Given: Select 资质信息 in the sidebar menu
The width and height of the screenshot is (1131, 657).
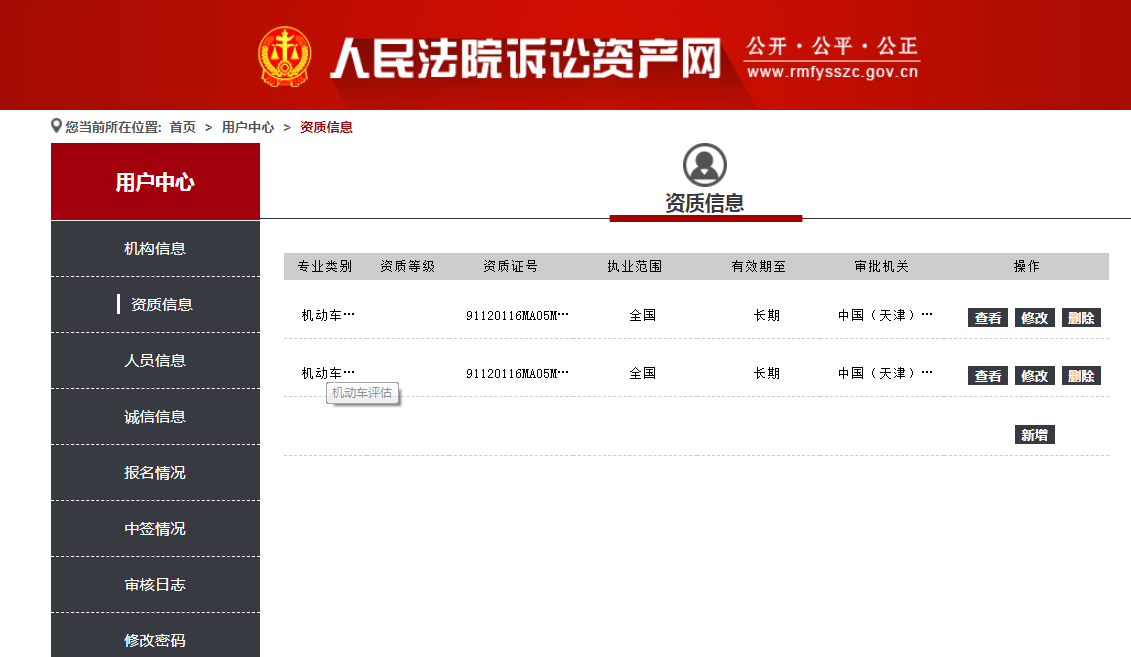Looking at the screenshot, I should coord(155,305).
